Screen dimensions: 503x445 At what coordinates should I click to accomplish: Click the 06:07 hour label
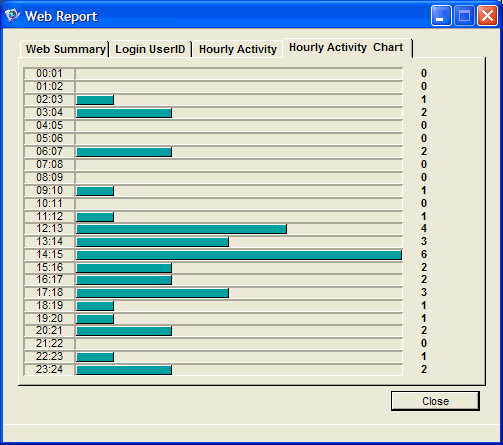(49, 152)
